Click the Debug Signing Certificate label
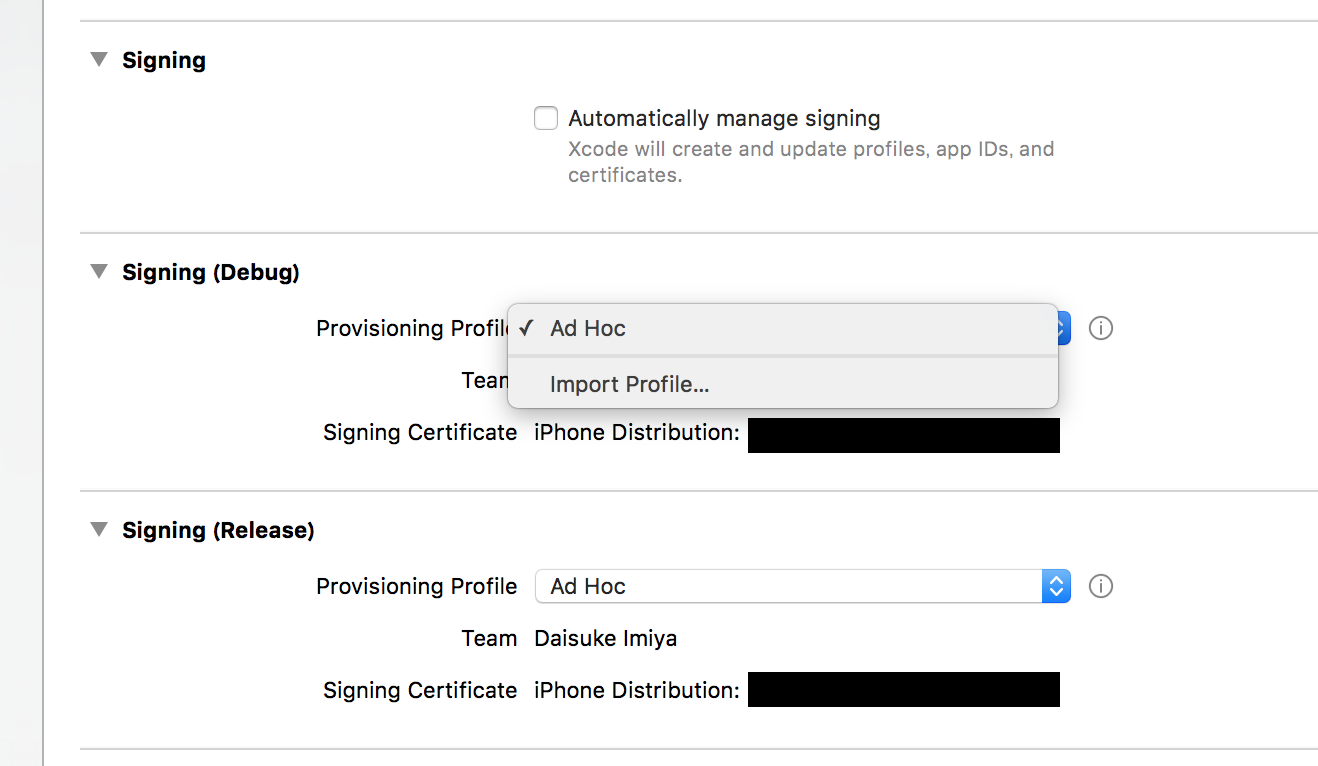Viewport: 1318px width, 766px height. click(x=420, y=432)
